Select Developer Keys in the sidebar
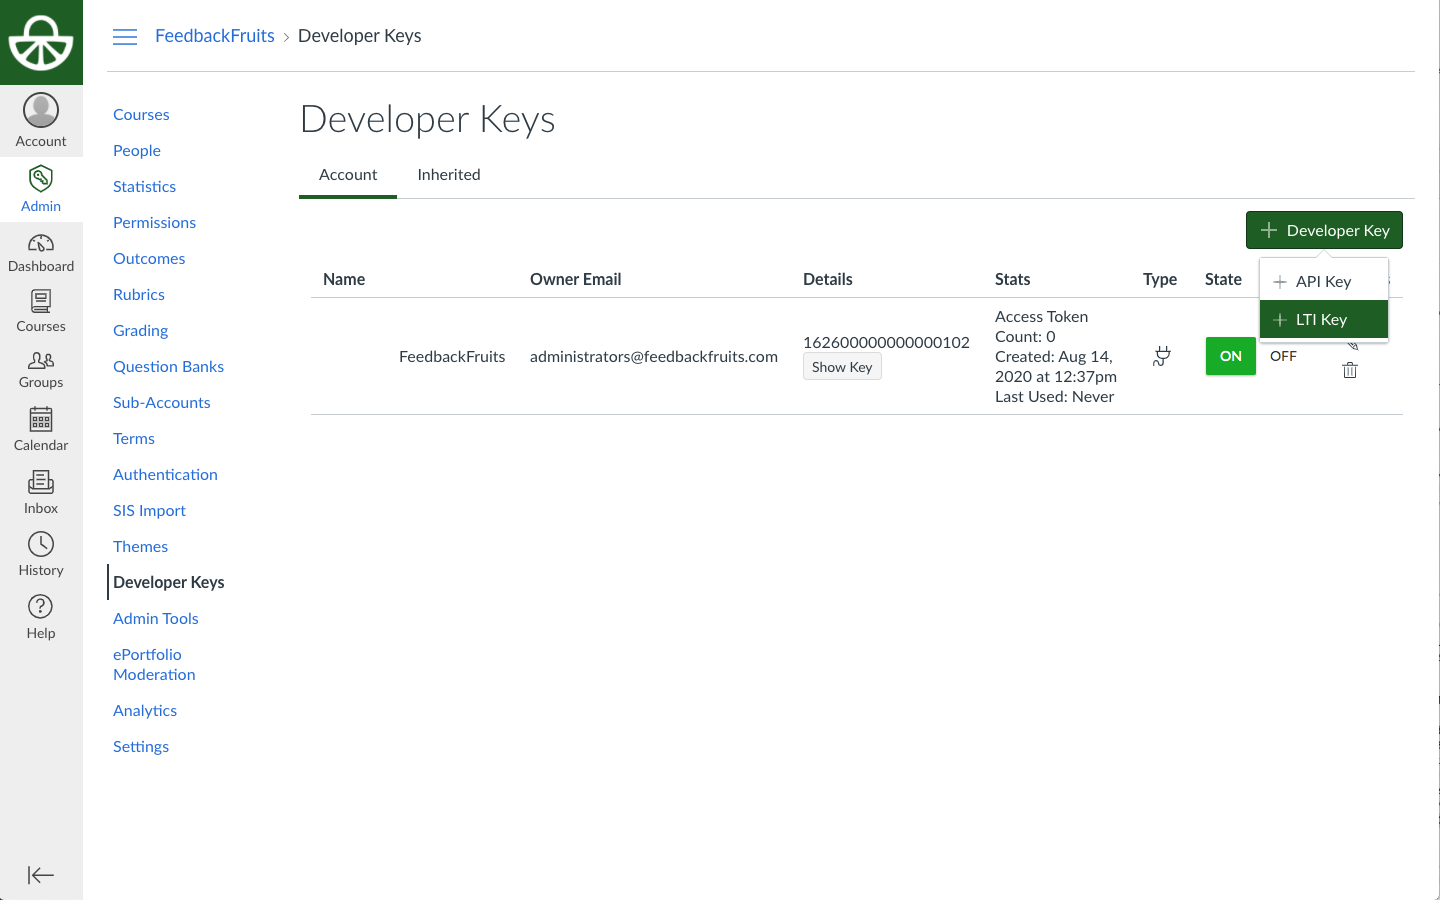The width and height of the screenshot is (1440, 900). [x=169, y=583]
